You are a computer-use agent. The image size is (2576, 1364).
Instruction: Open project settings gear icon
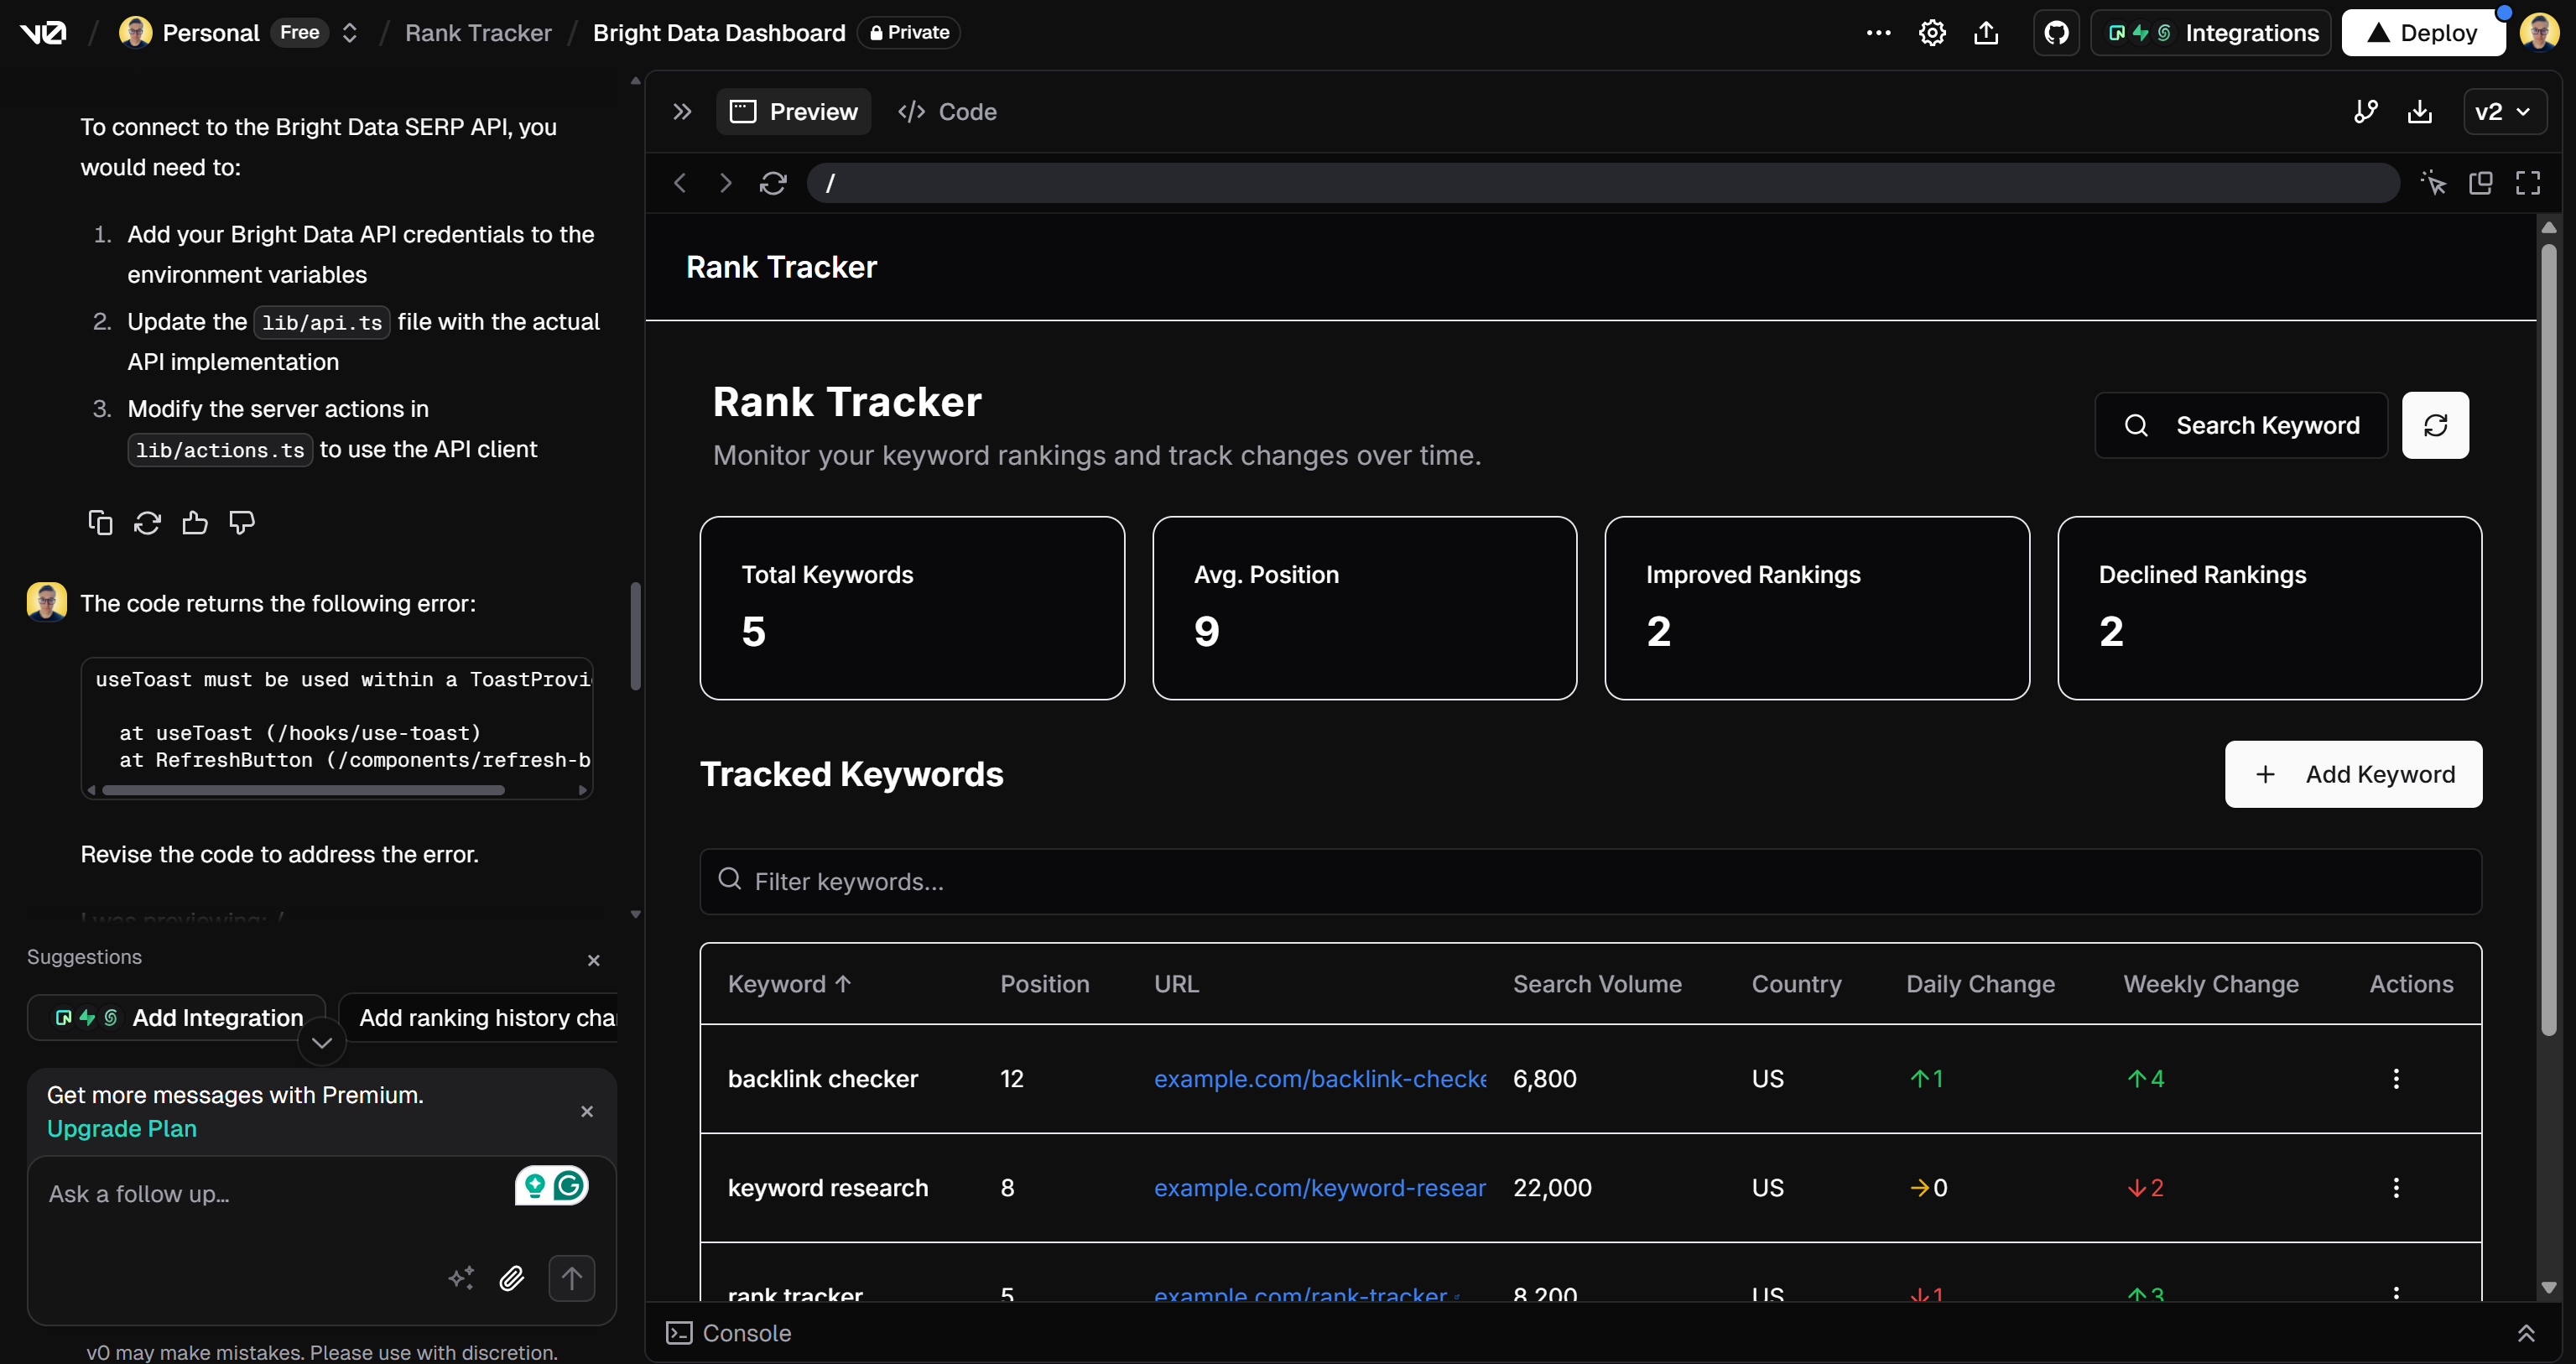coord(1932,33)
